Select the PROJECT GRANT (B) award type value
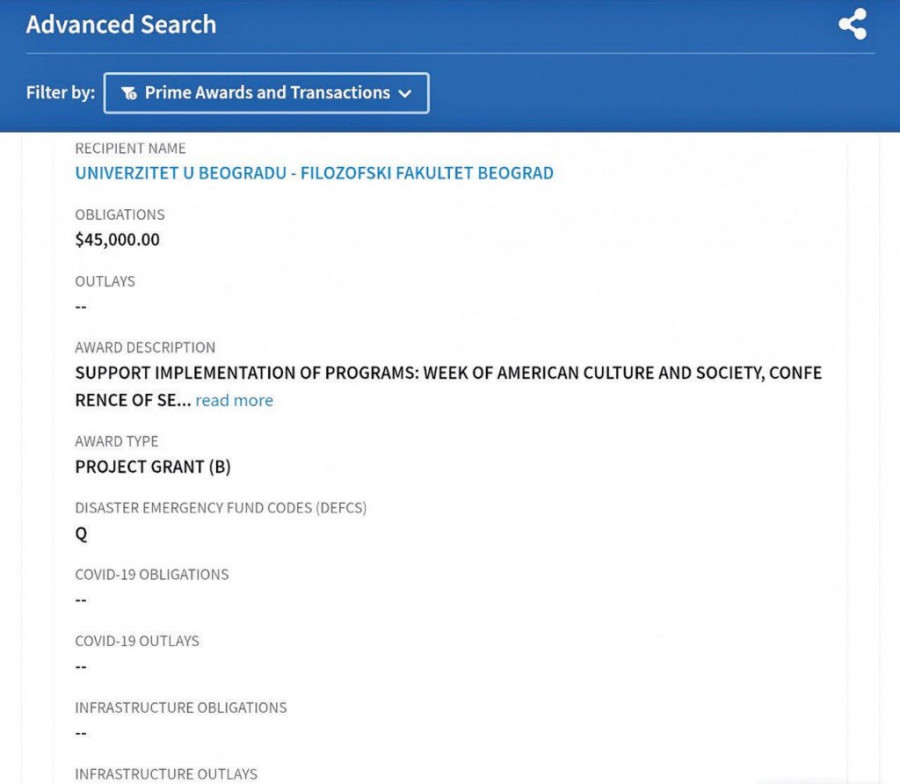900x784 pixels. coord(153,467)
